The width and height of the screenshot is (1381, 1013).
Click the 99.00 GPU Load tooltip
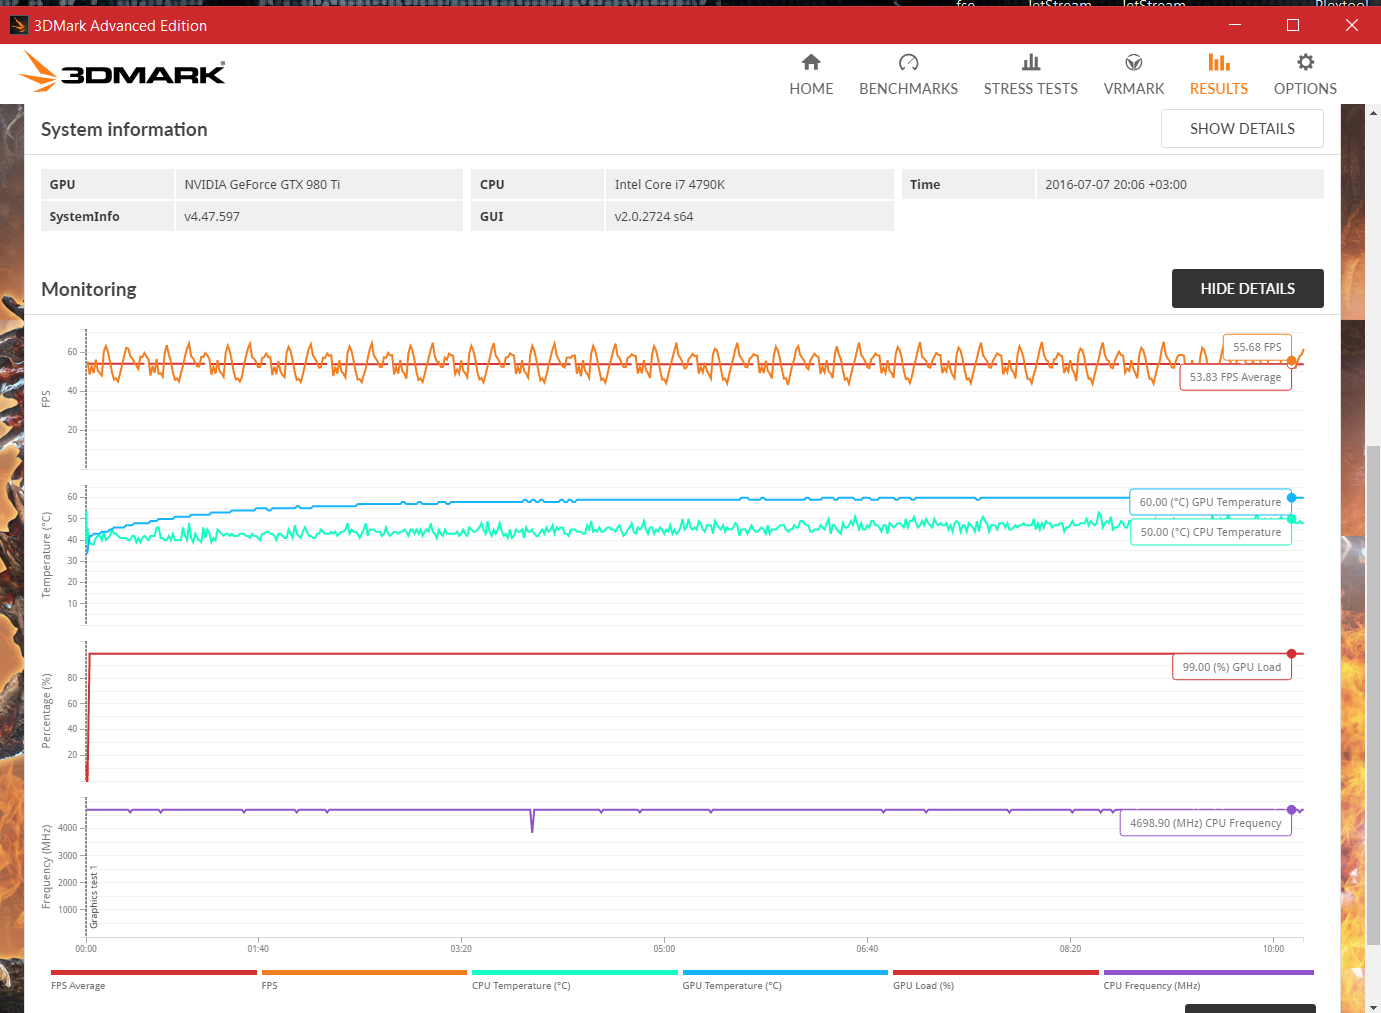[1231, 667]
